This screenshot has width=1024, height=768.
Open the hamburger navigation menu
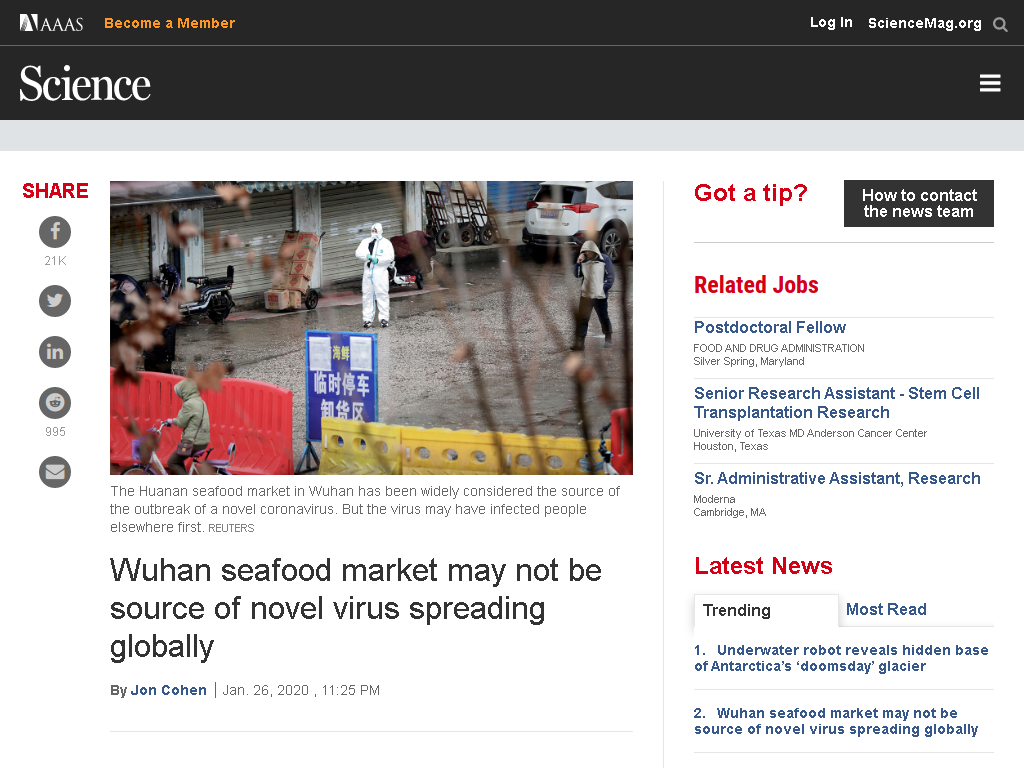tap(990, 83)
